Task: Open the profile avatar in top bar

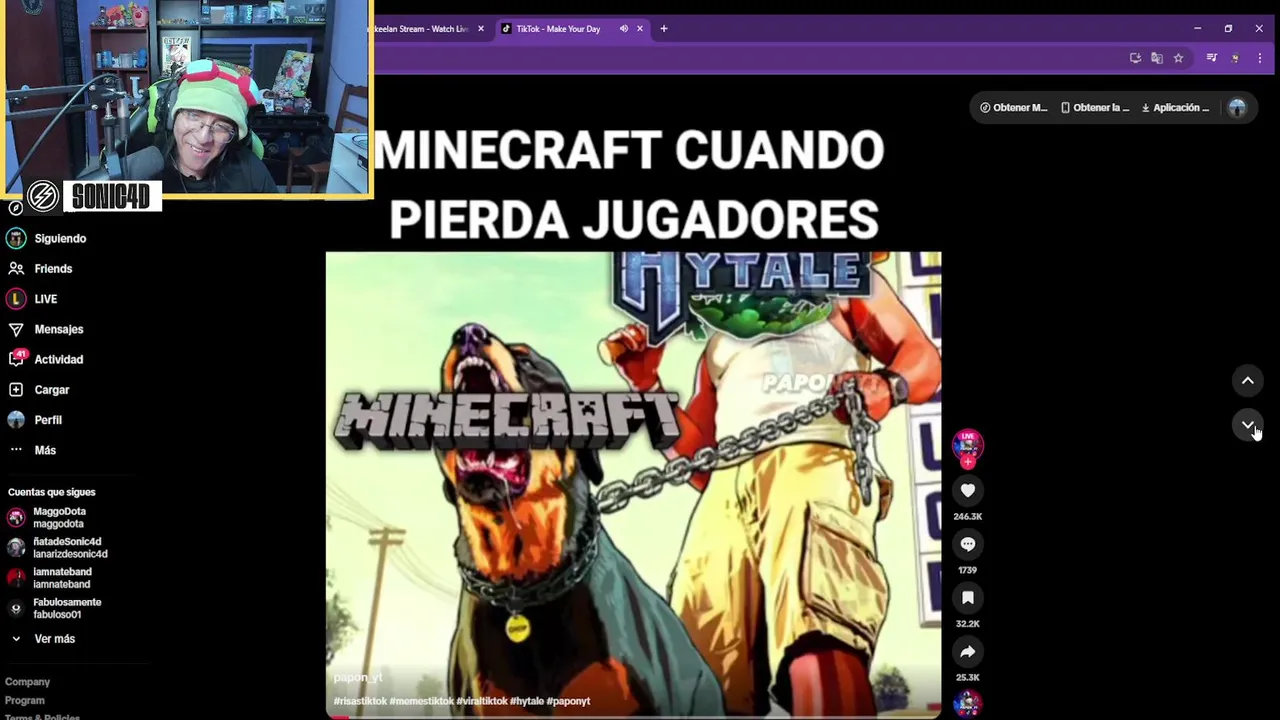Action: click(1237, 108)
